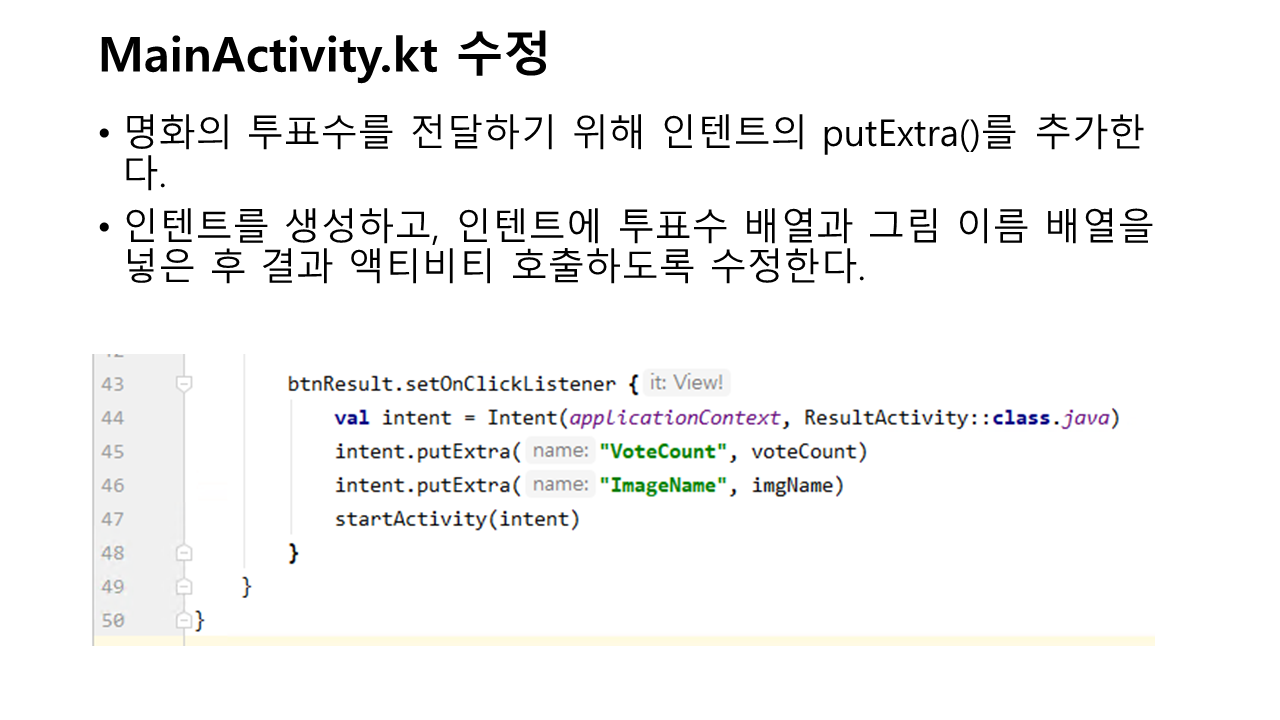Click the fold end marker on line 49

tap(183, 587)
